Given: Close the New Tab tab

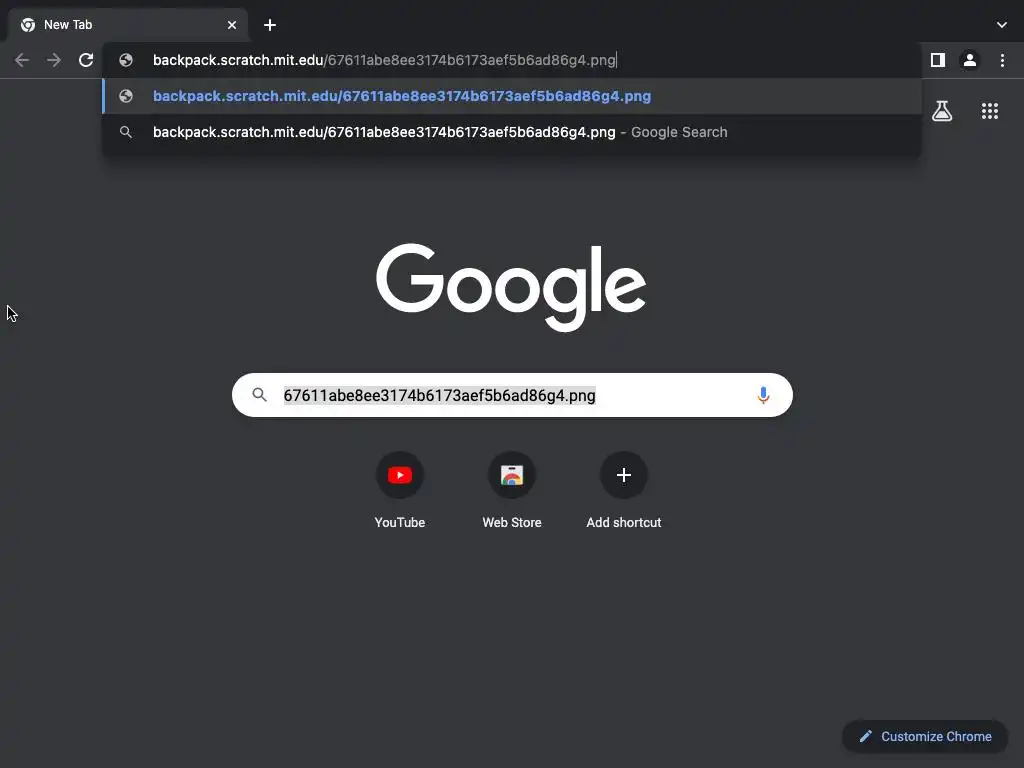Looking at the screenshot, I should click(232, 25).
